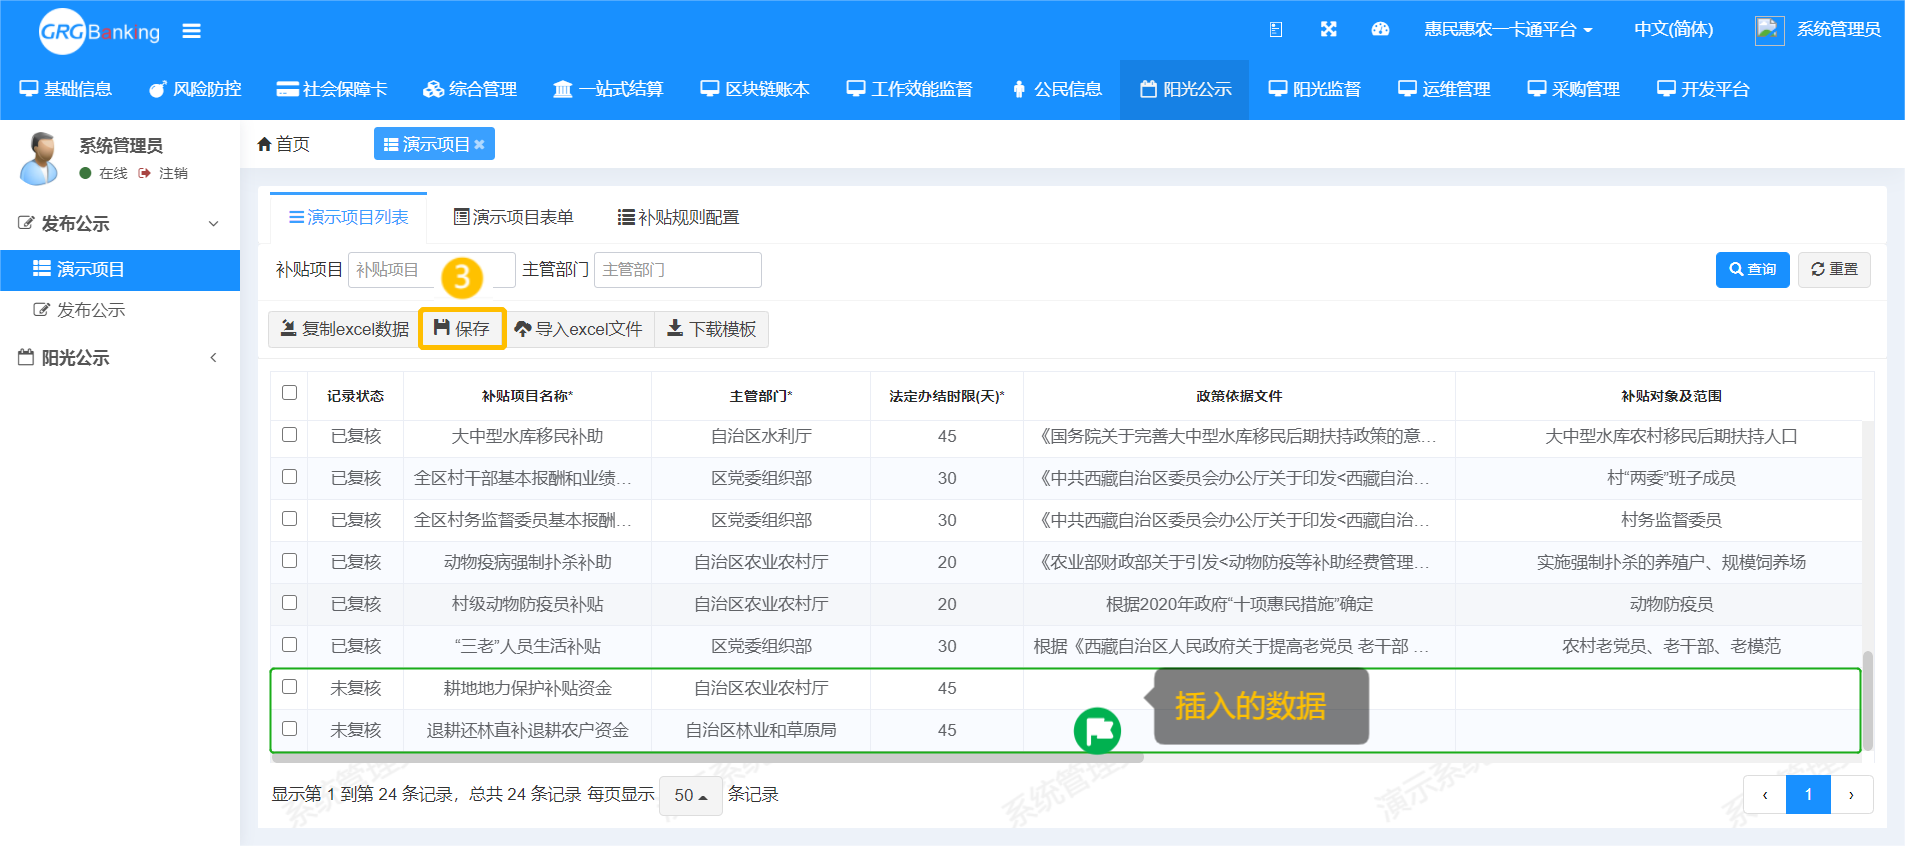Click the table horizontal scrollbar

click(707, 758)
